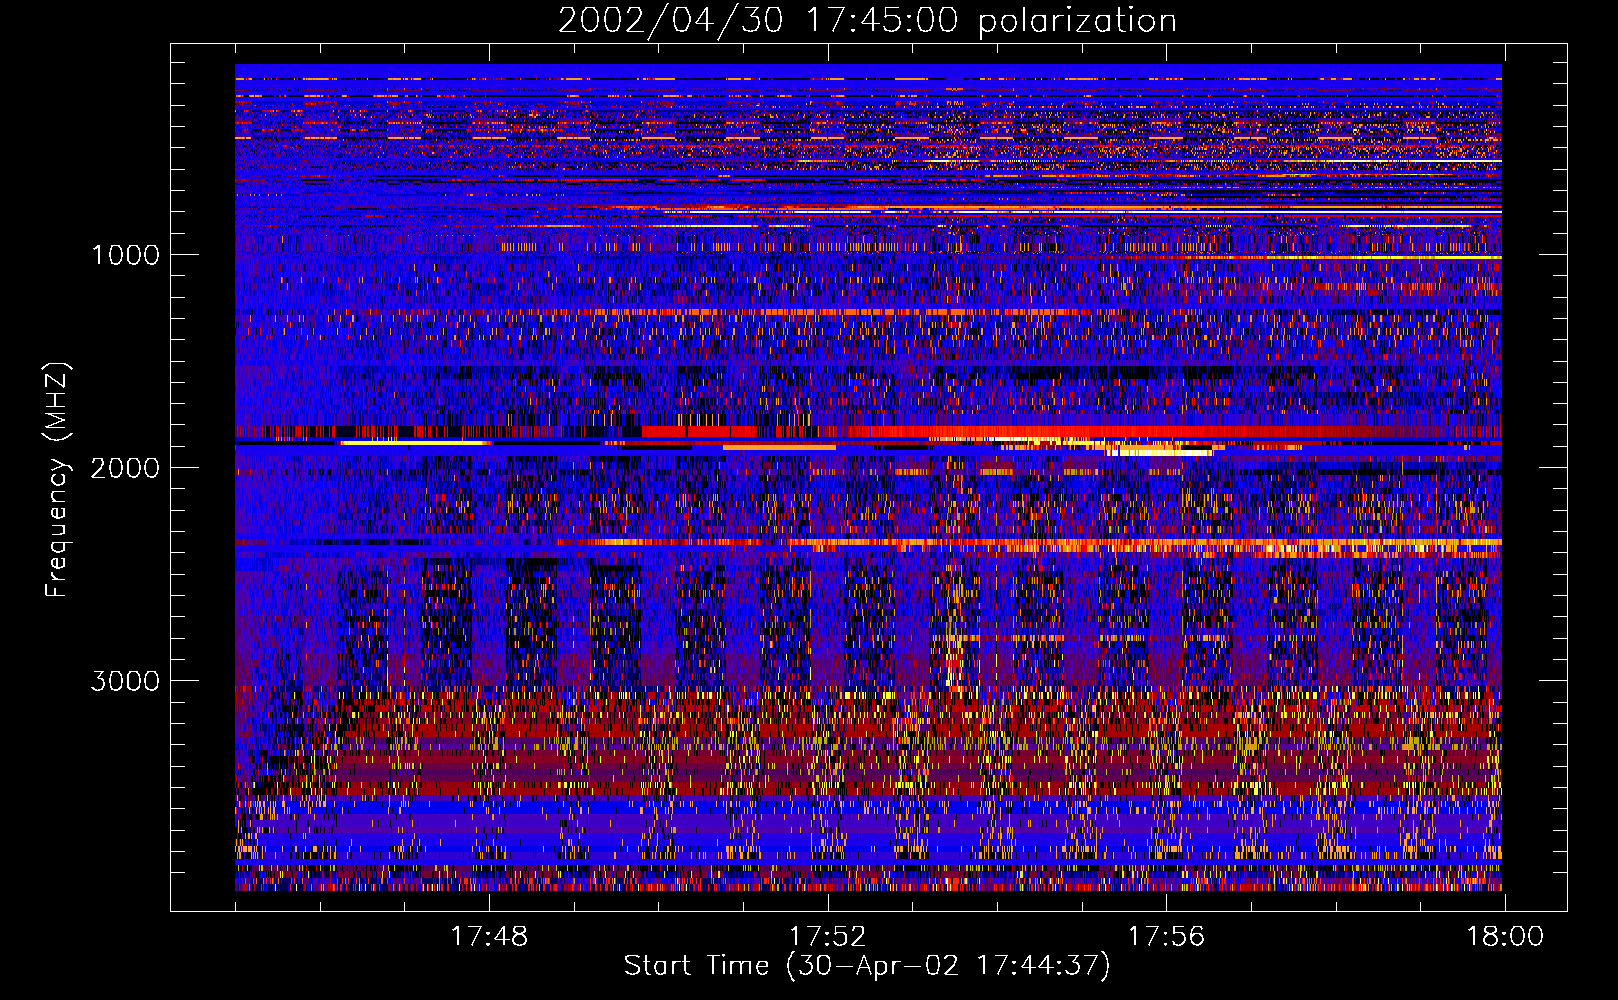Select the 1000 frequency tick label
Image resolution: width=1618 pixels, height=1000 pixels.
125,255
